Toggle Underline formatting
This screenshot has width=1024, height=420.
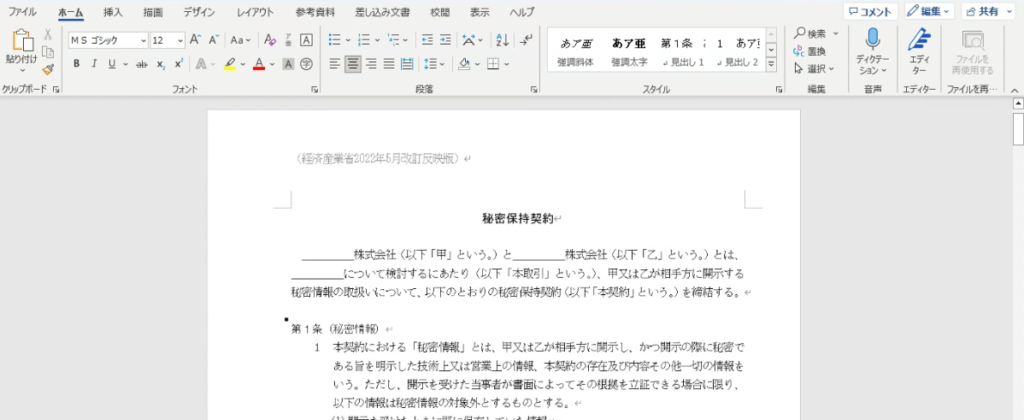(x=111, y=63)
